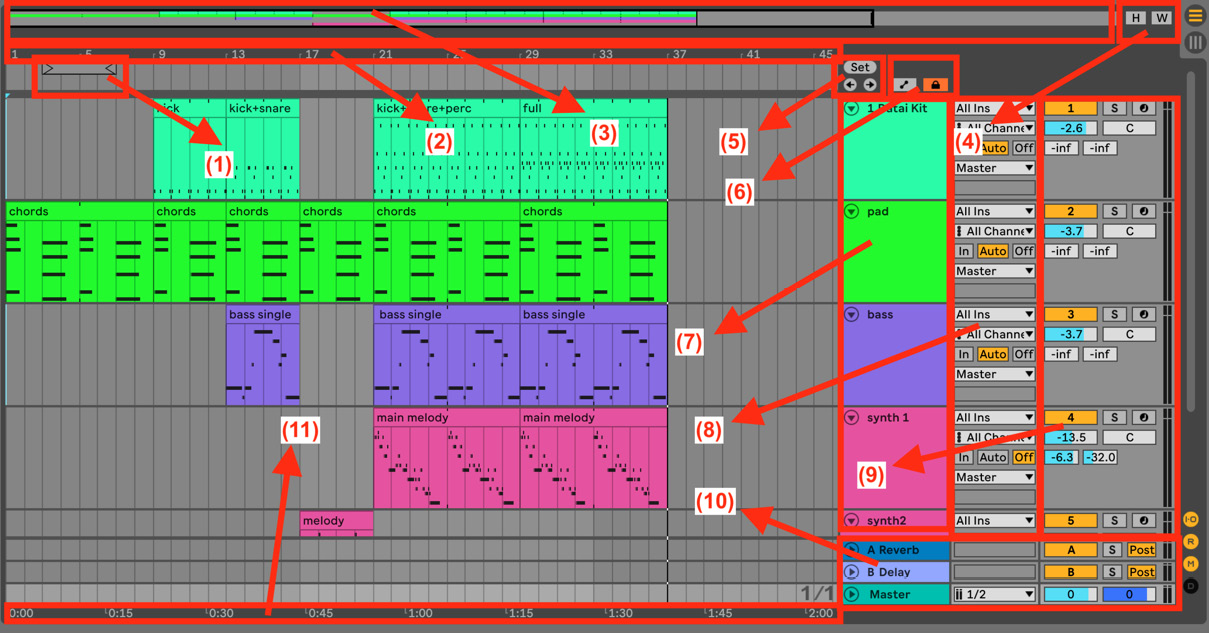The height and width of the screenshot is (633, 1209).
Task: Jump to previous locator arrow
Action: point(850,85)
